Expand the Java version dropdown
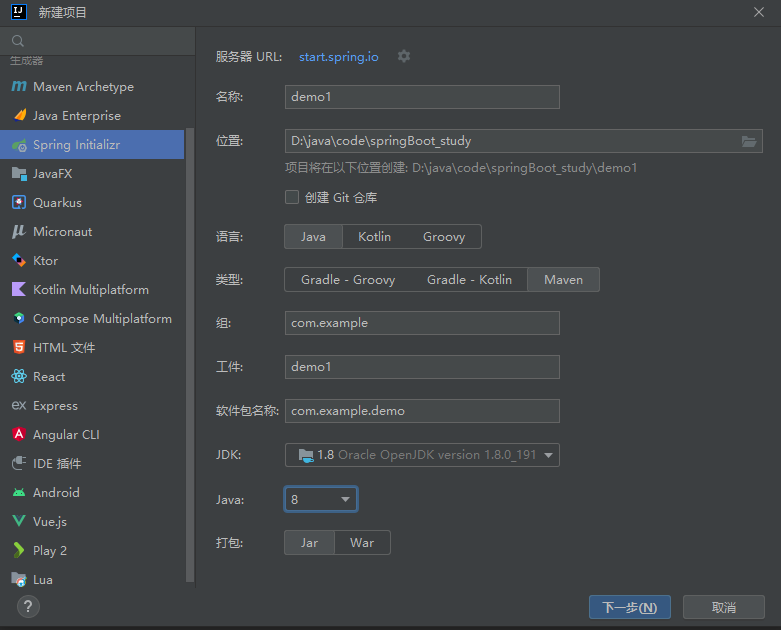 [x=321, y=499]
